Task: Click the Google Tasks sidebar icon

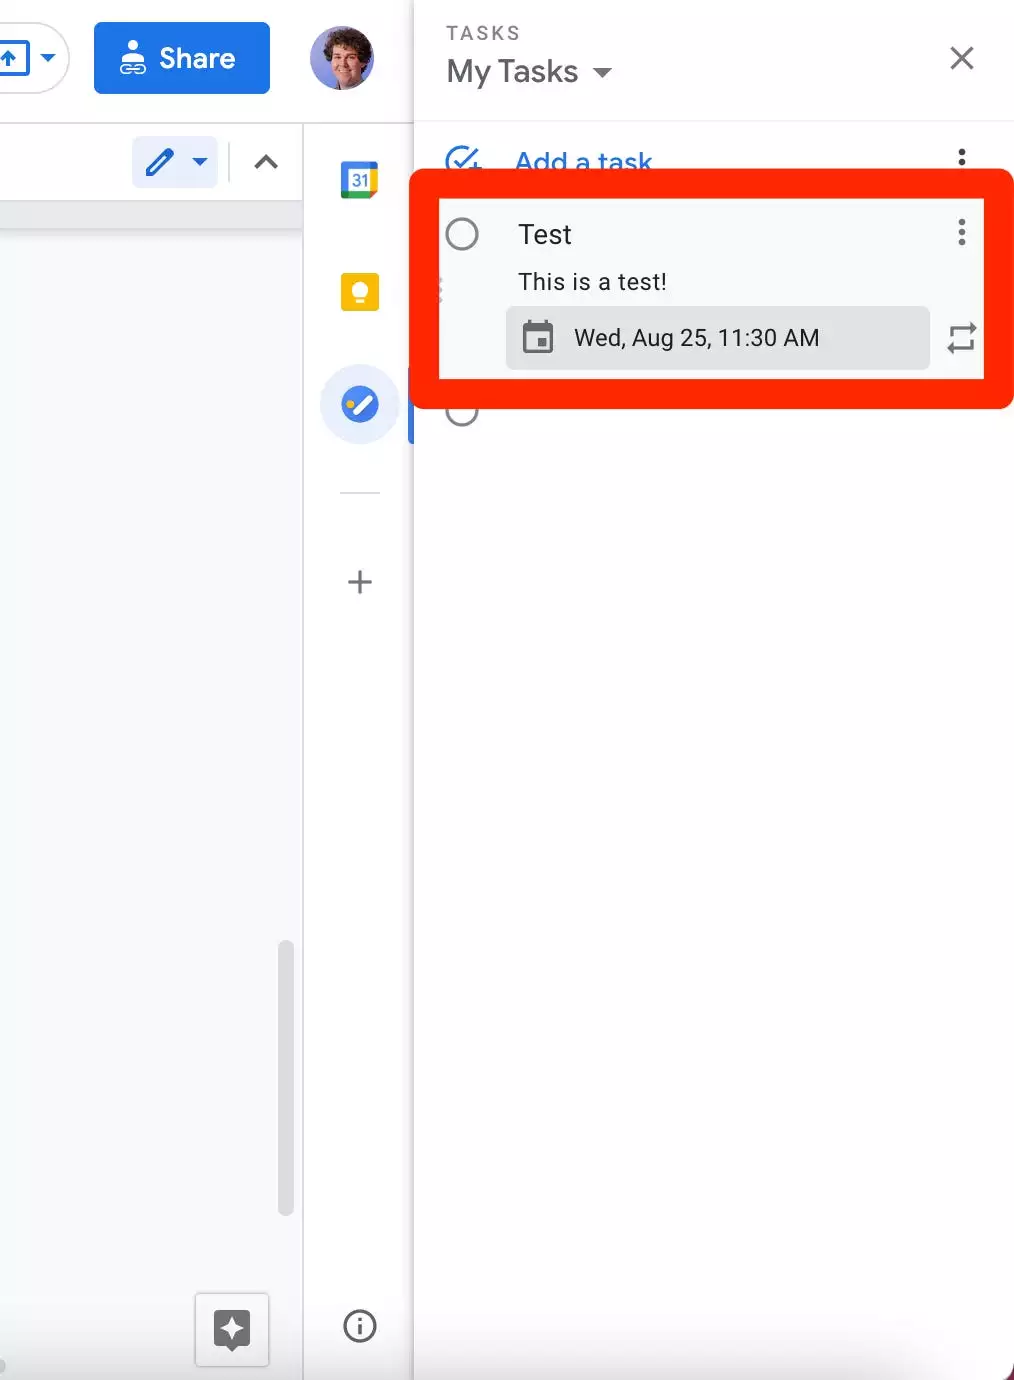Action: pyautogui.click(x=359, y=405)
